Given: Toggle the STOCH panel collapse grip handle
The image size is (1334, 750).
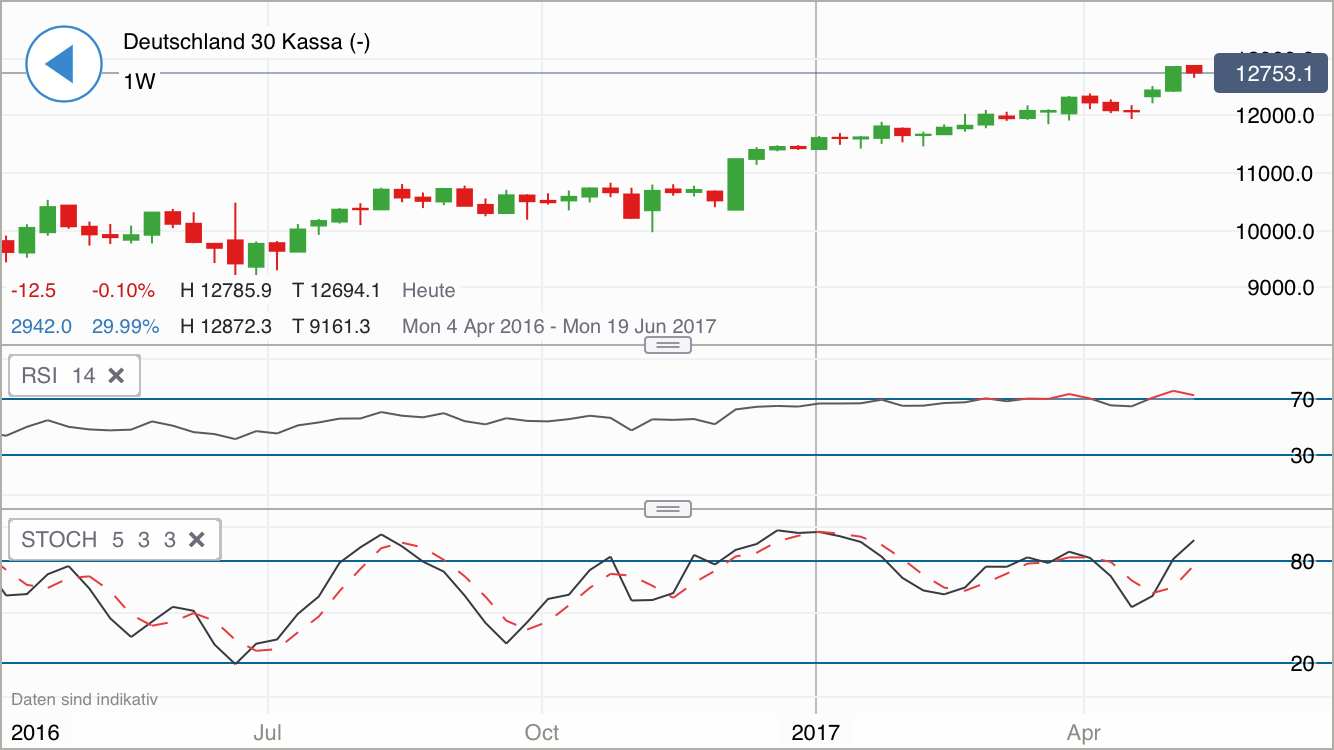Looking at the screenshot, I should coord(666,508).
